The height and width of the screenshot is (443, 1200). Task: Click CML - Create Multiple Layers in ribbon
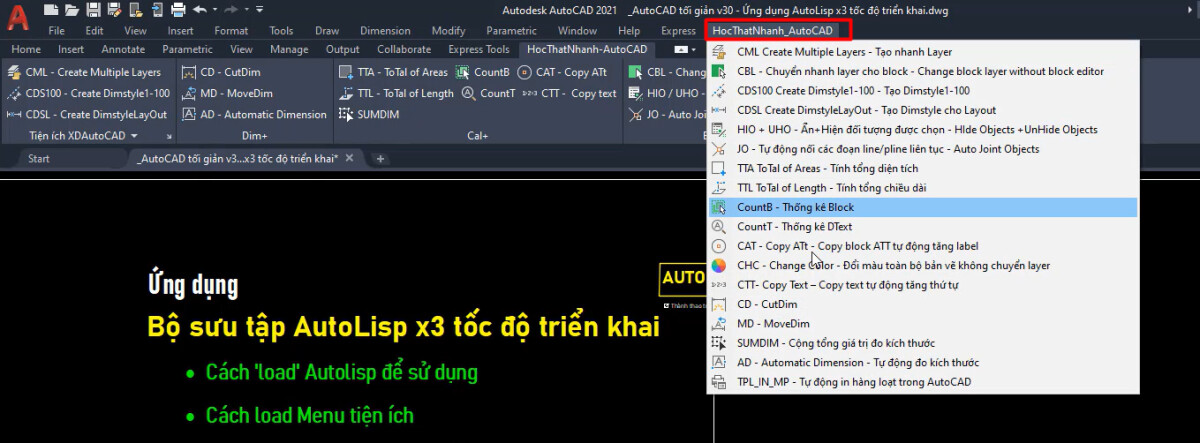coord(84,72)
